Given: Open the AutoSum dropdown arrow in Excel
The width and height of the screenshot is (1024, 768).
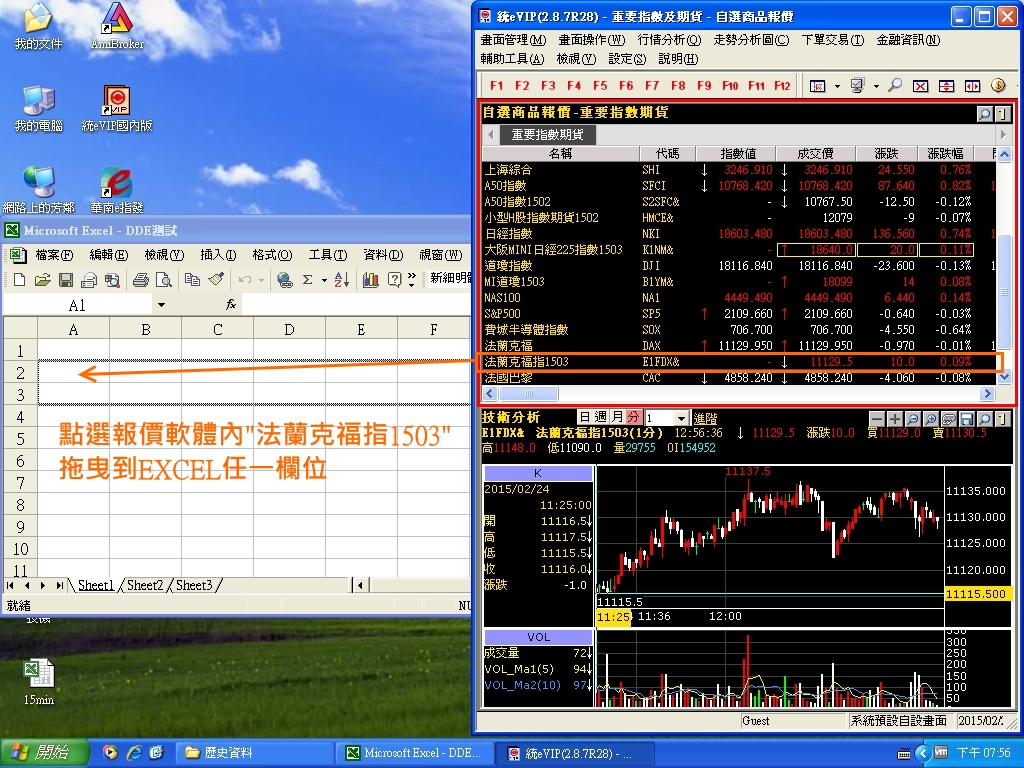Looking at the screenshot, I should point(324,280).
